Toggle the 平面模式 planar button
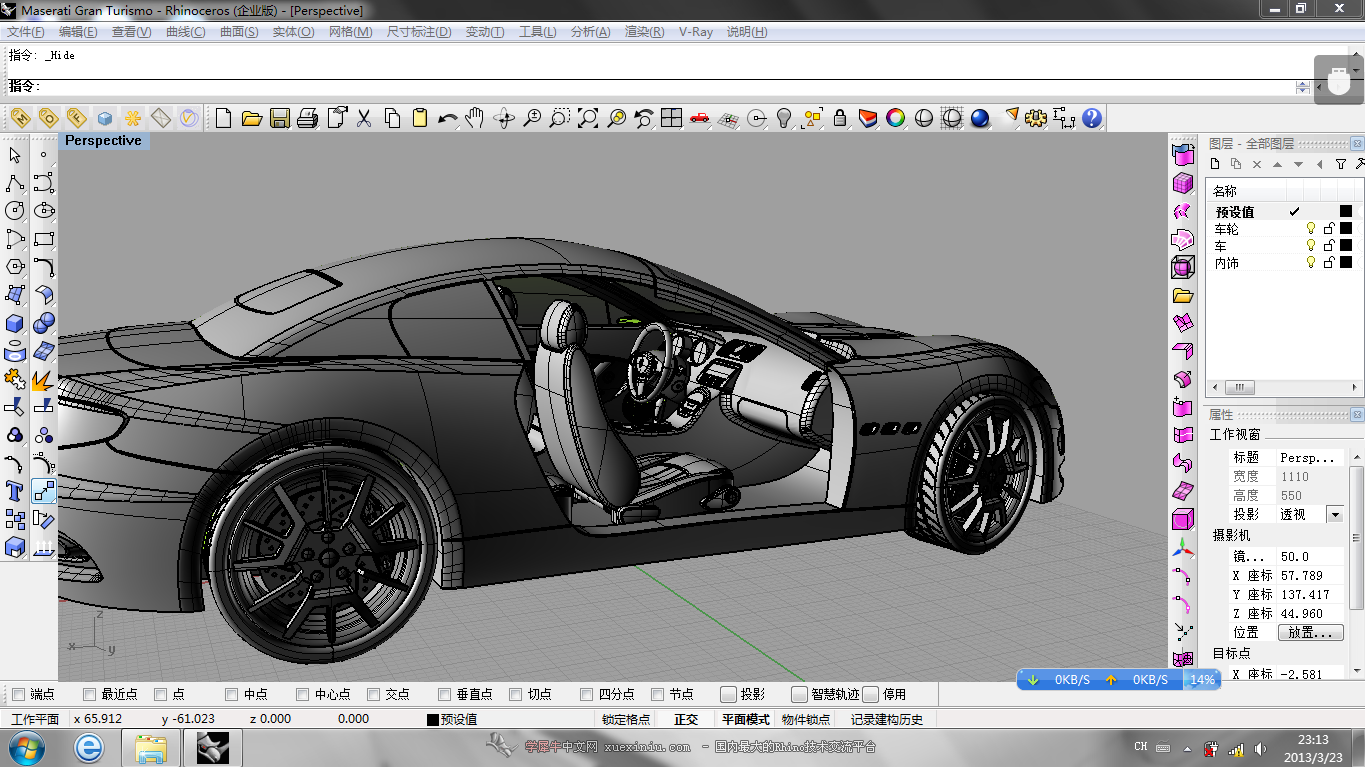The width and height of the screenshot is (1365, 767). [746, 719]
